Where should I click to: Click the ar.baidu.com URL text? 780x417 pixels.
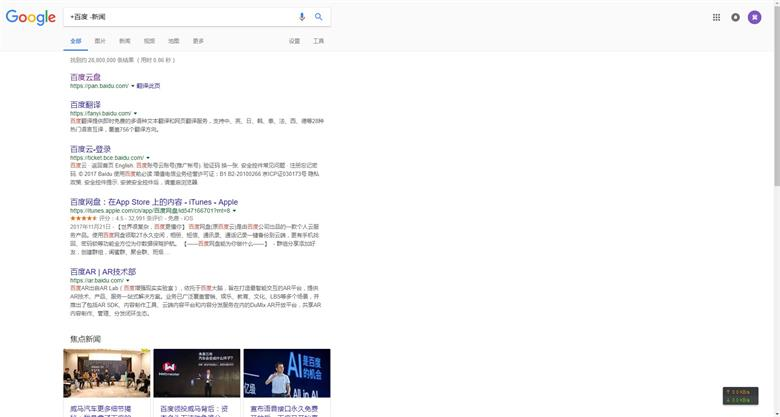click(97, 281)
